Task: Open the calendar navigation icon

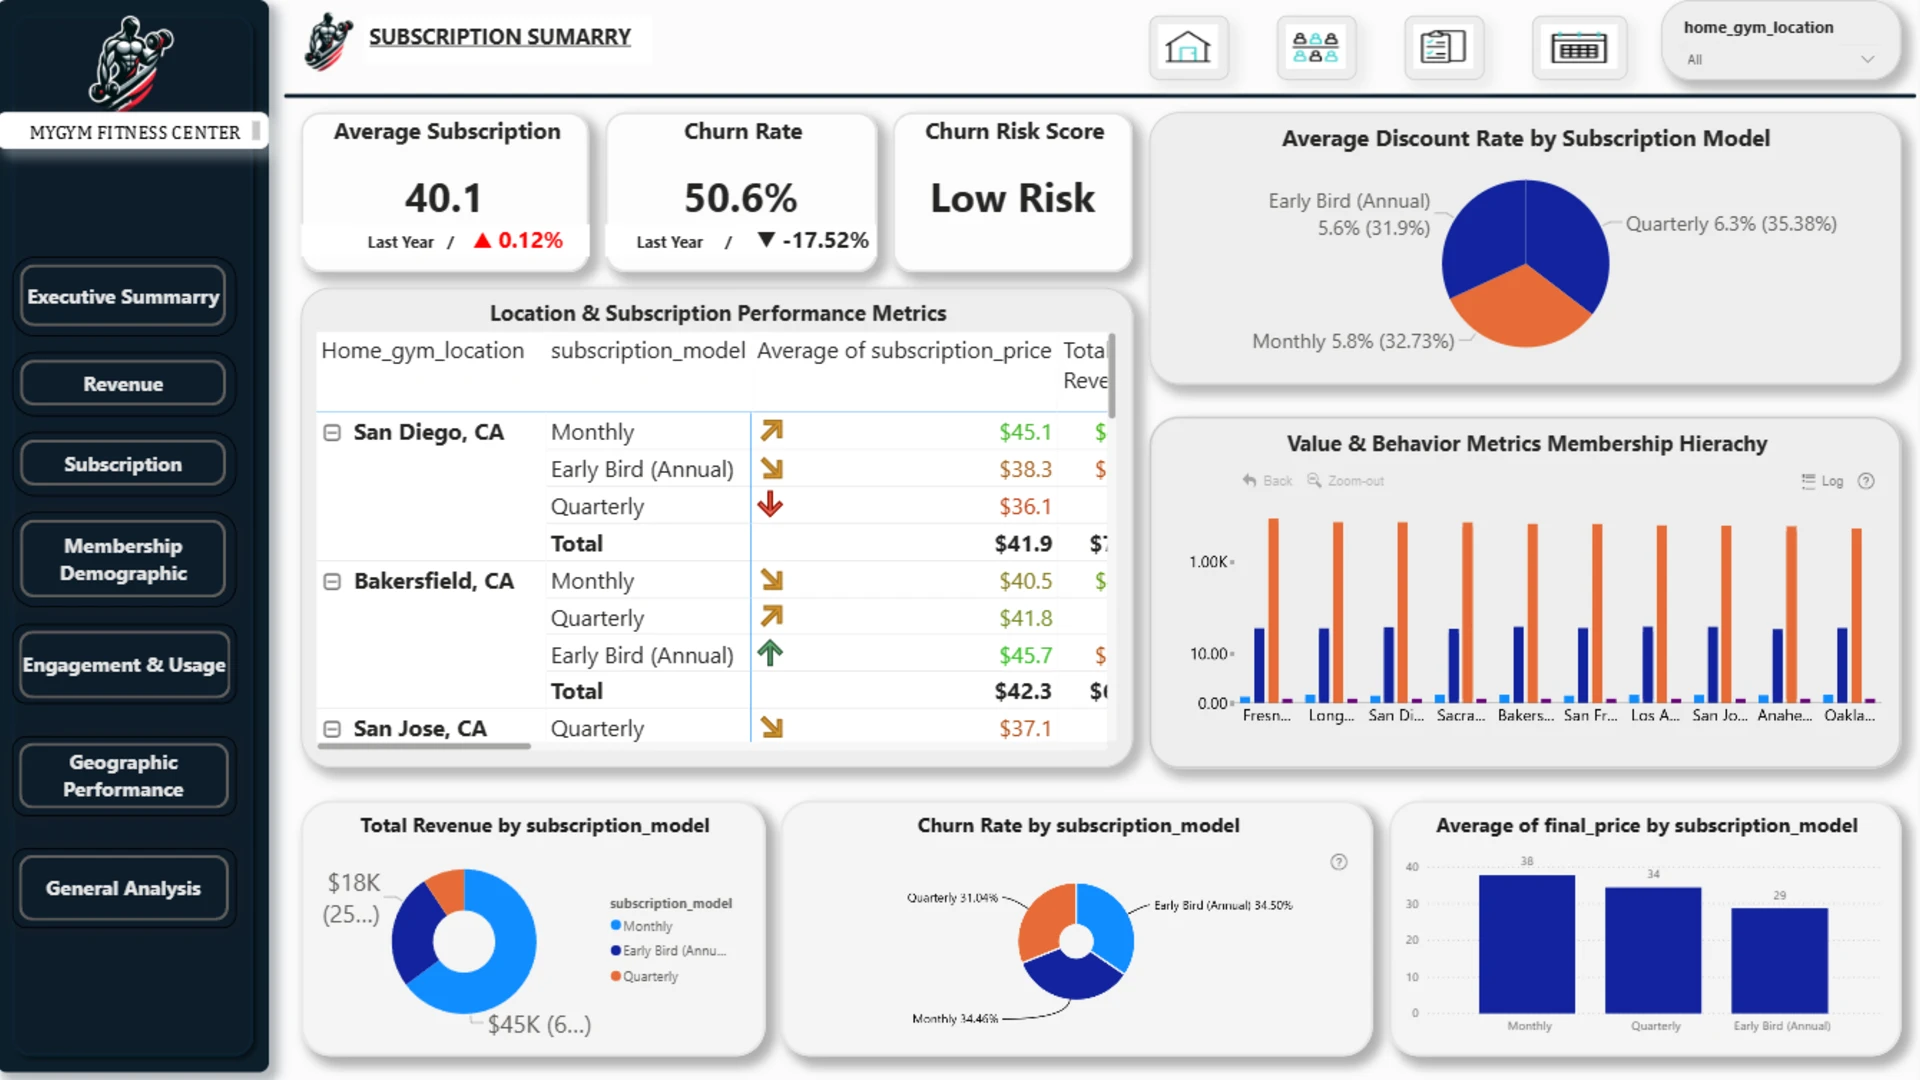Action: tap(1579, 47)
